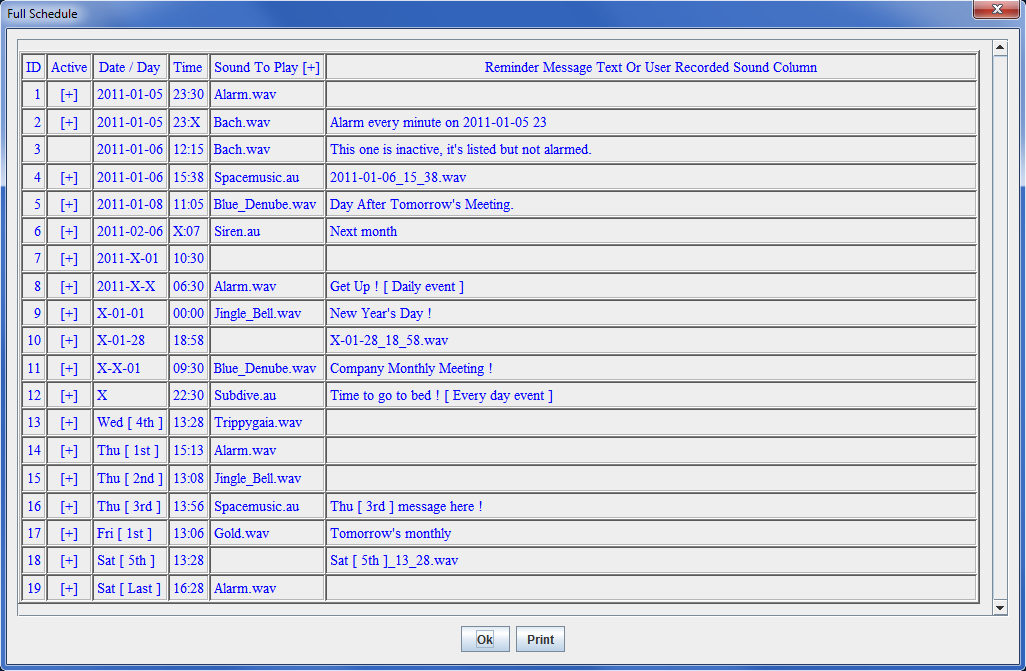
Task: Click 'Get Up ! [ Daily event ]' message
Action: click(397, 287)
